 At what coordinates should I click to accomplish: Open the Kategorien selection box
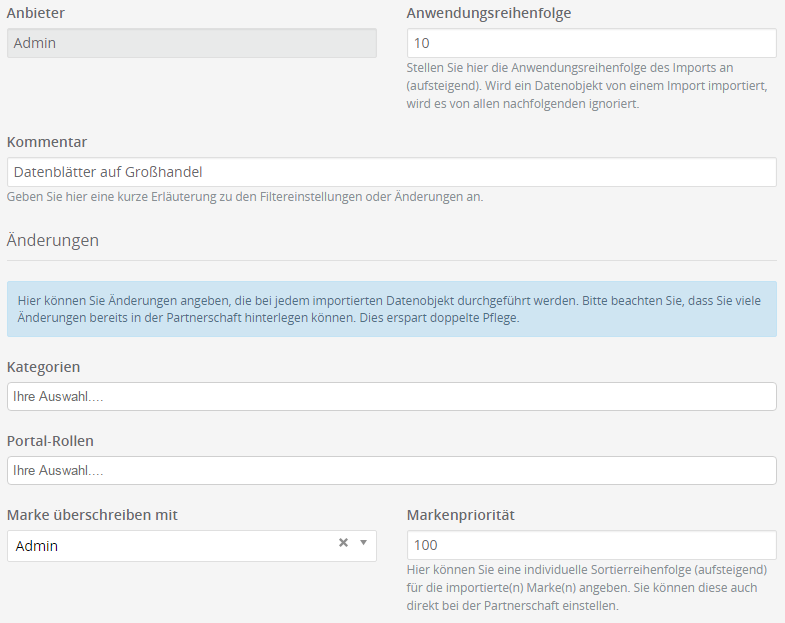tap(391, 397)
